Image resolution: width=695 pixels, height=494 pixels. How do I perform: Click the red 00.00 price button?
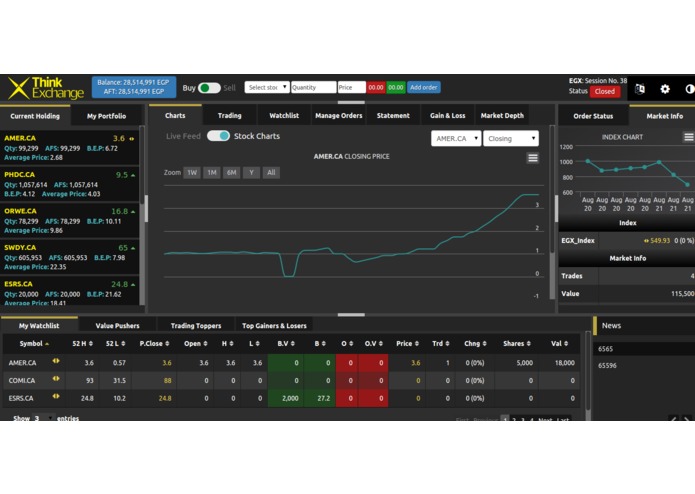click(x=376, y=87)
